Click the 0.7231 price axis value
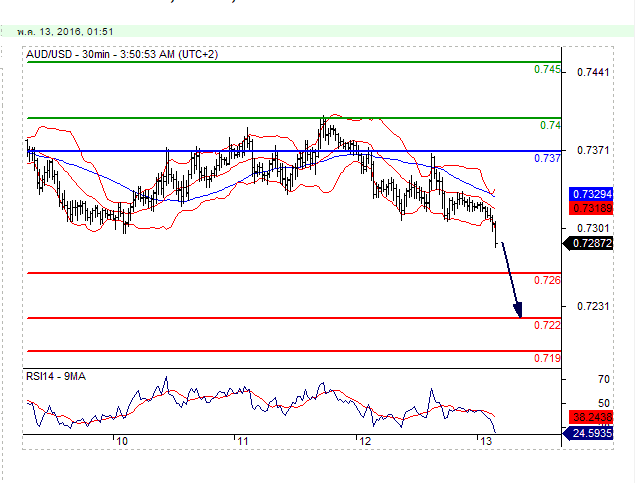This screenshot has width=635, height=483. (x=593, y=306)
